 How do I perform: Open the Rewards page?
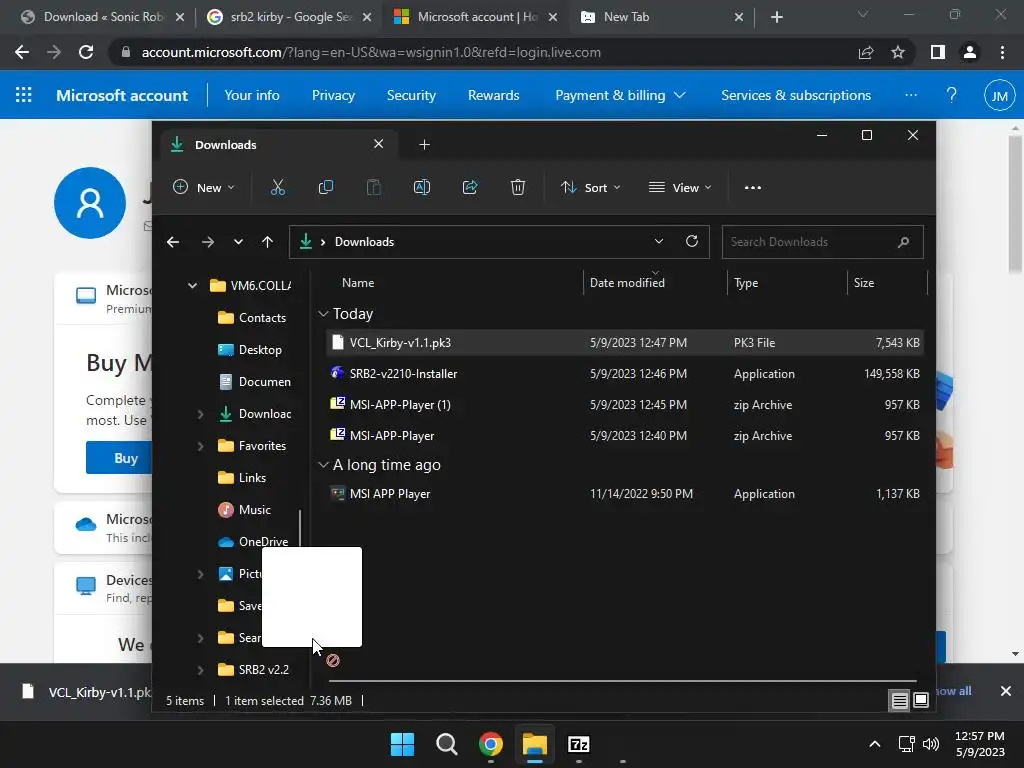(494, 95)
